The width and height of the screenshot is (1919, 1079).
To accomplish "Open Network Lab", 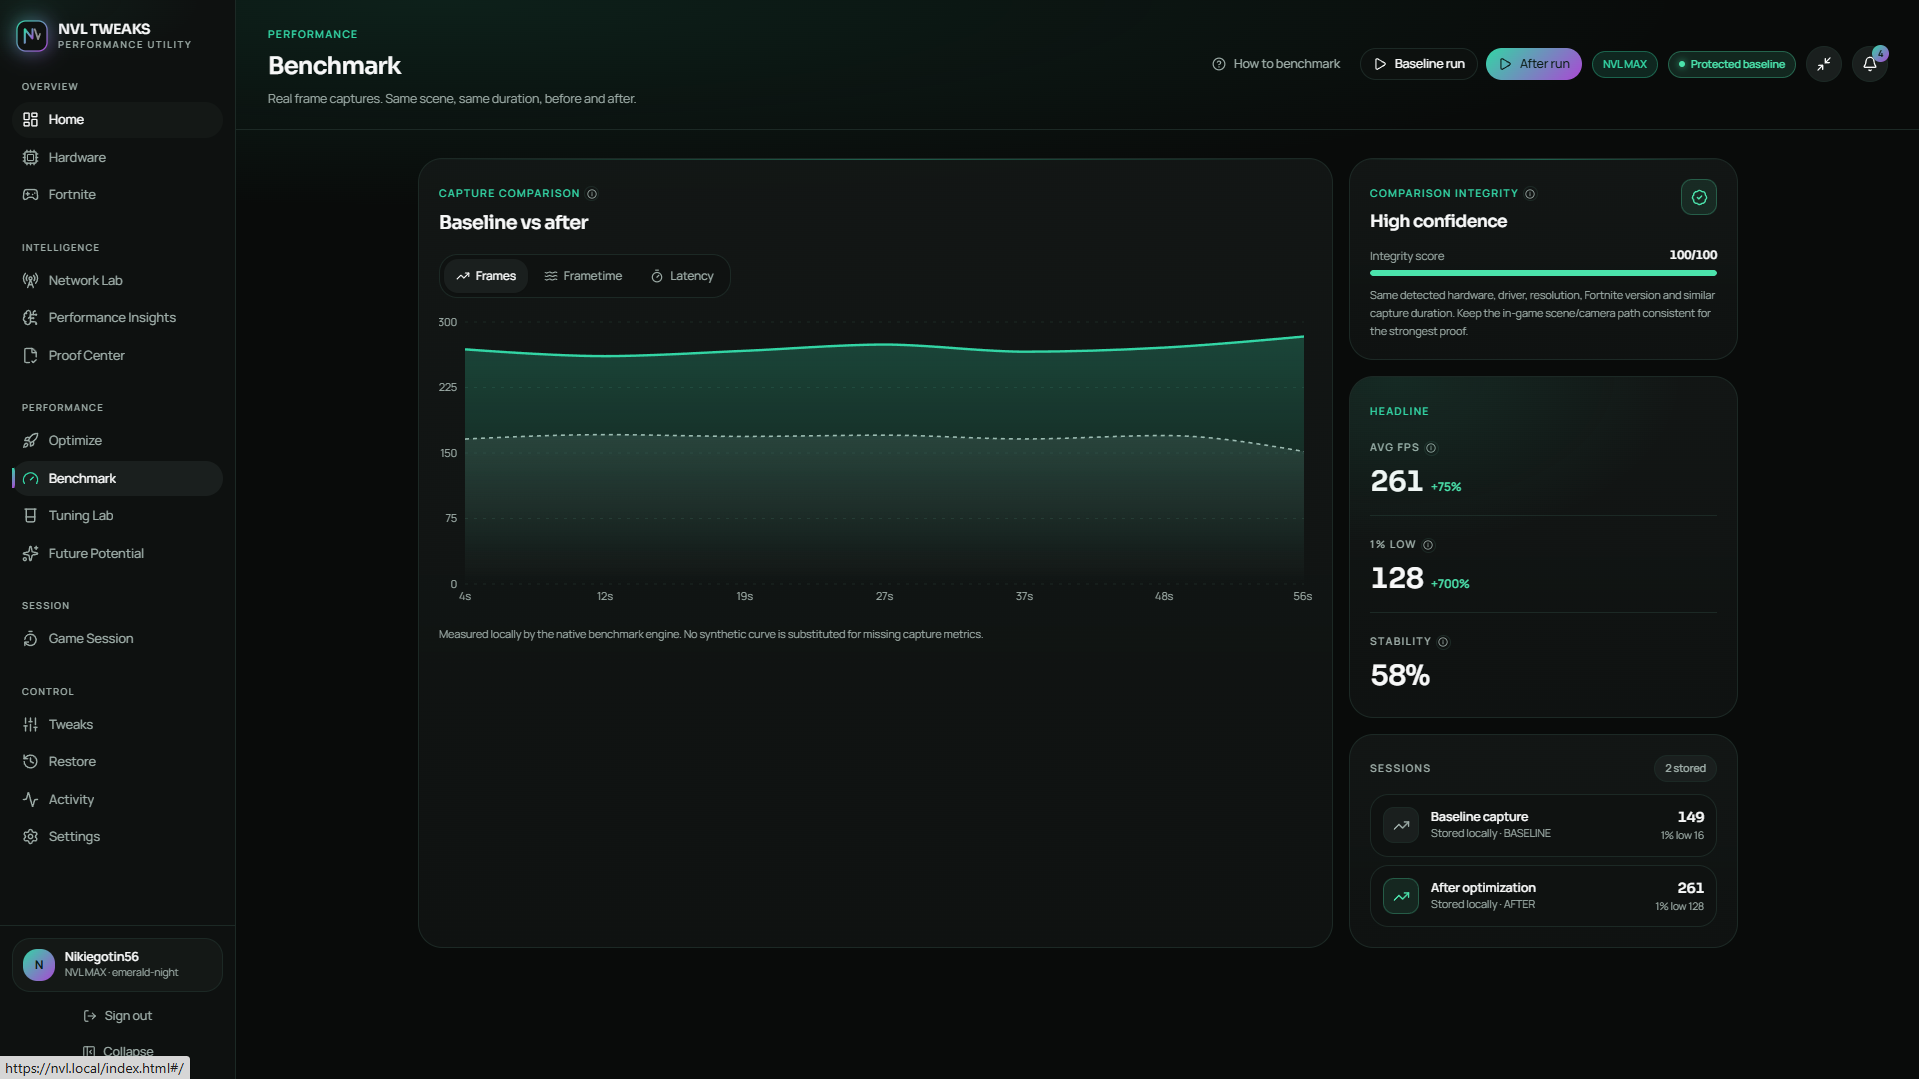I will tap(117, 281).
